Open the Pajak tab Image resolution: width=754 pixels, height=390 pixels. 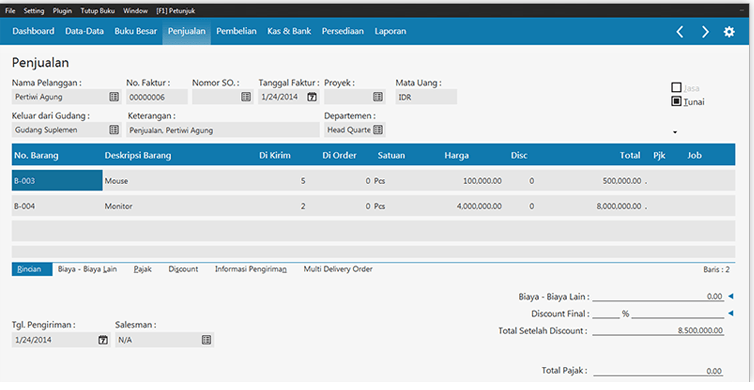142,269
